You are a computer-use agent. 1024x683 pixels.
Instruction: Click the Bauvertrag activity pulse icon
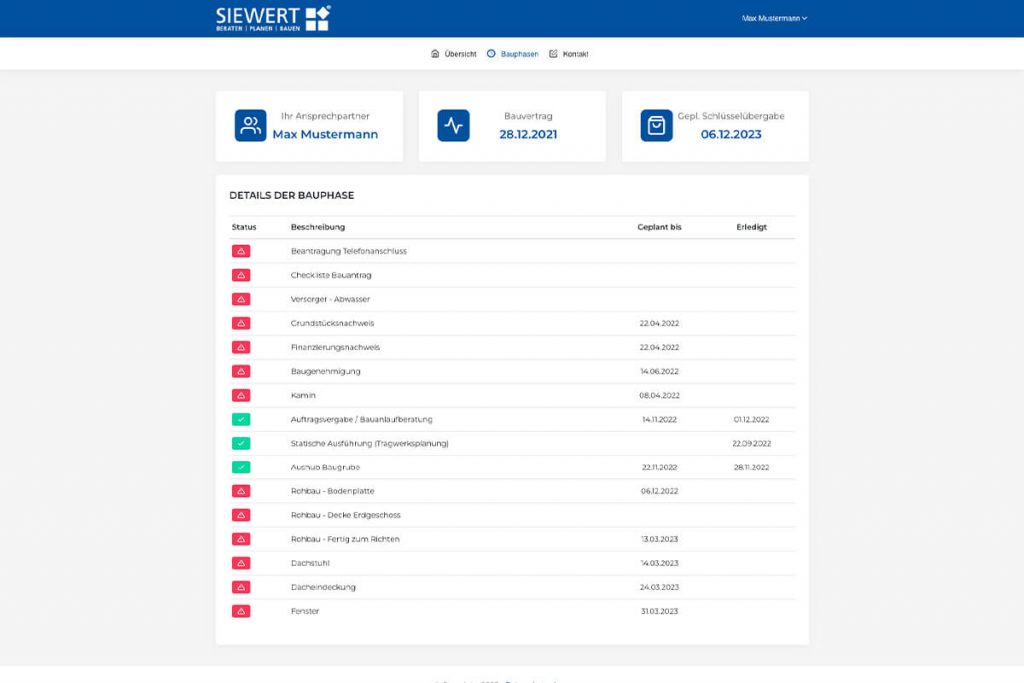(453, 125)
